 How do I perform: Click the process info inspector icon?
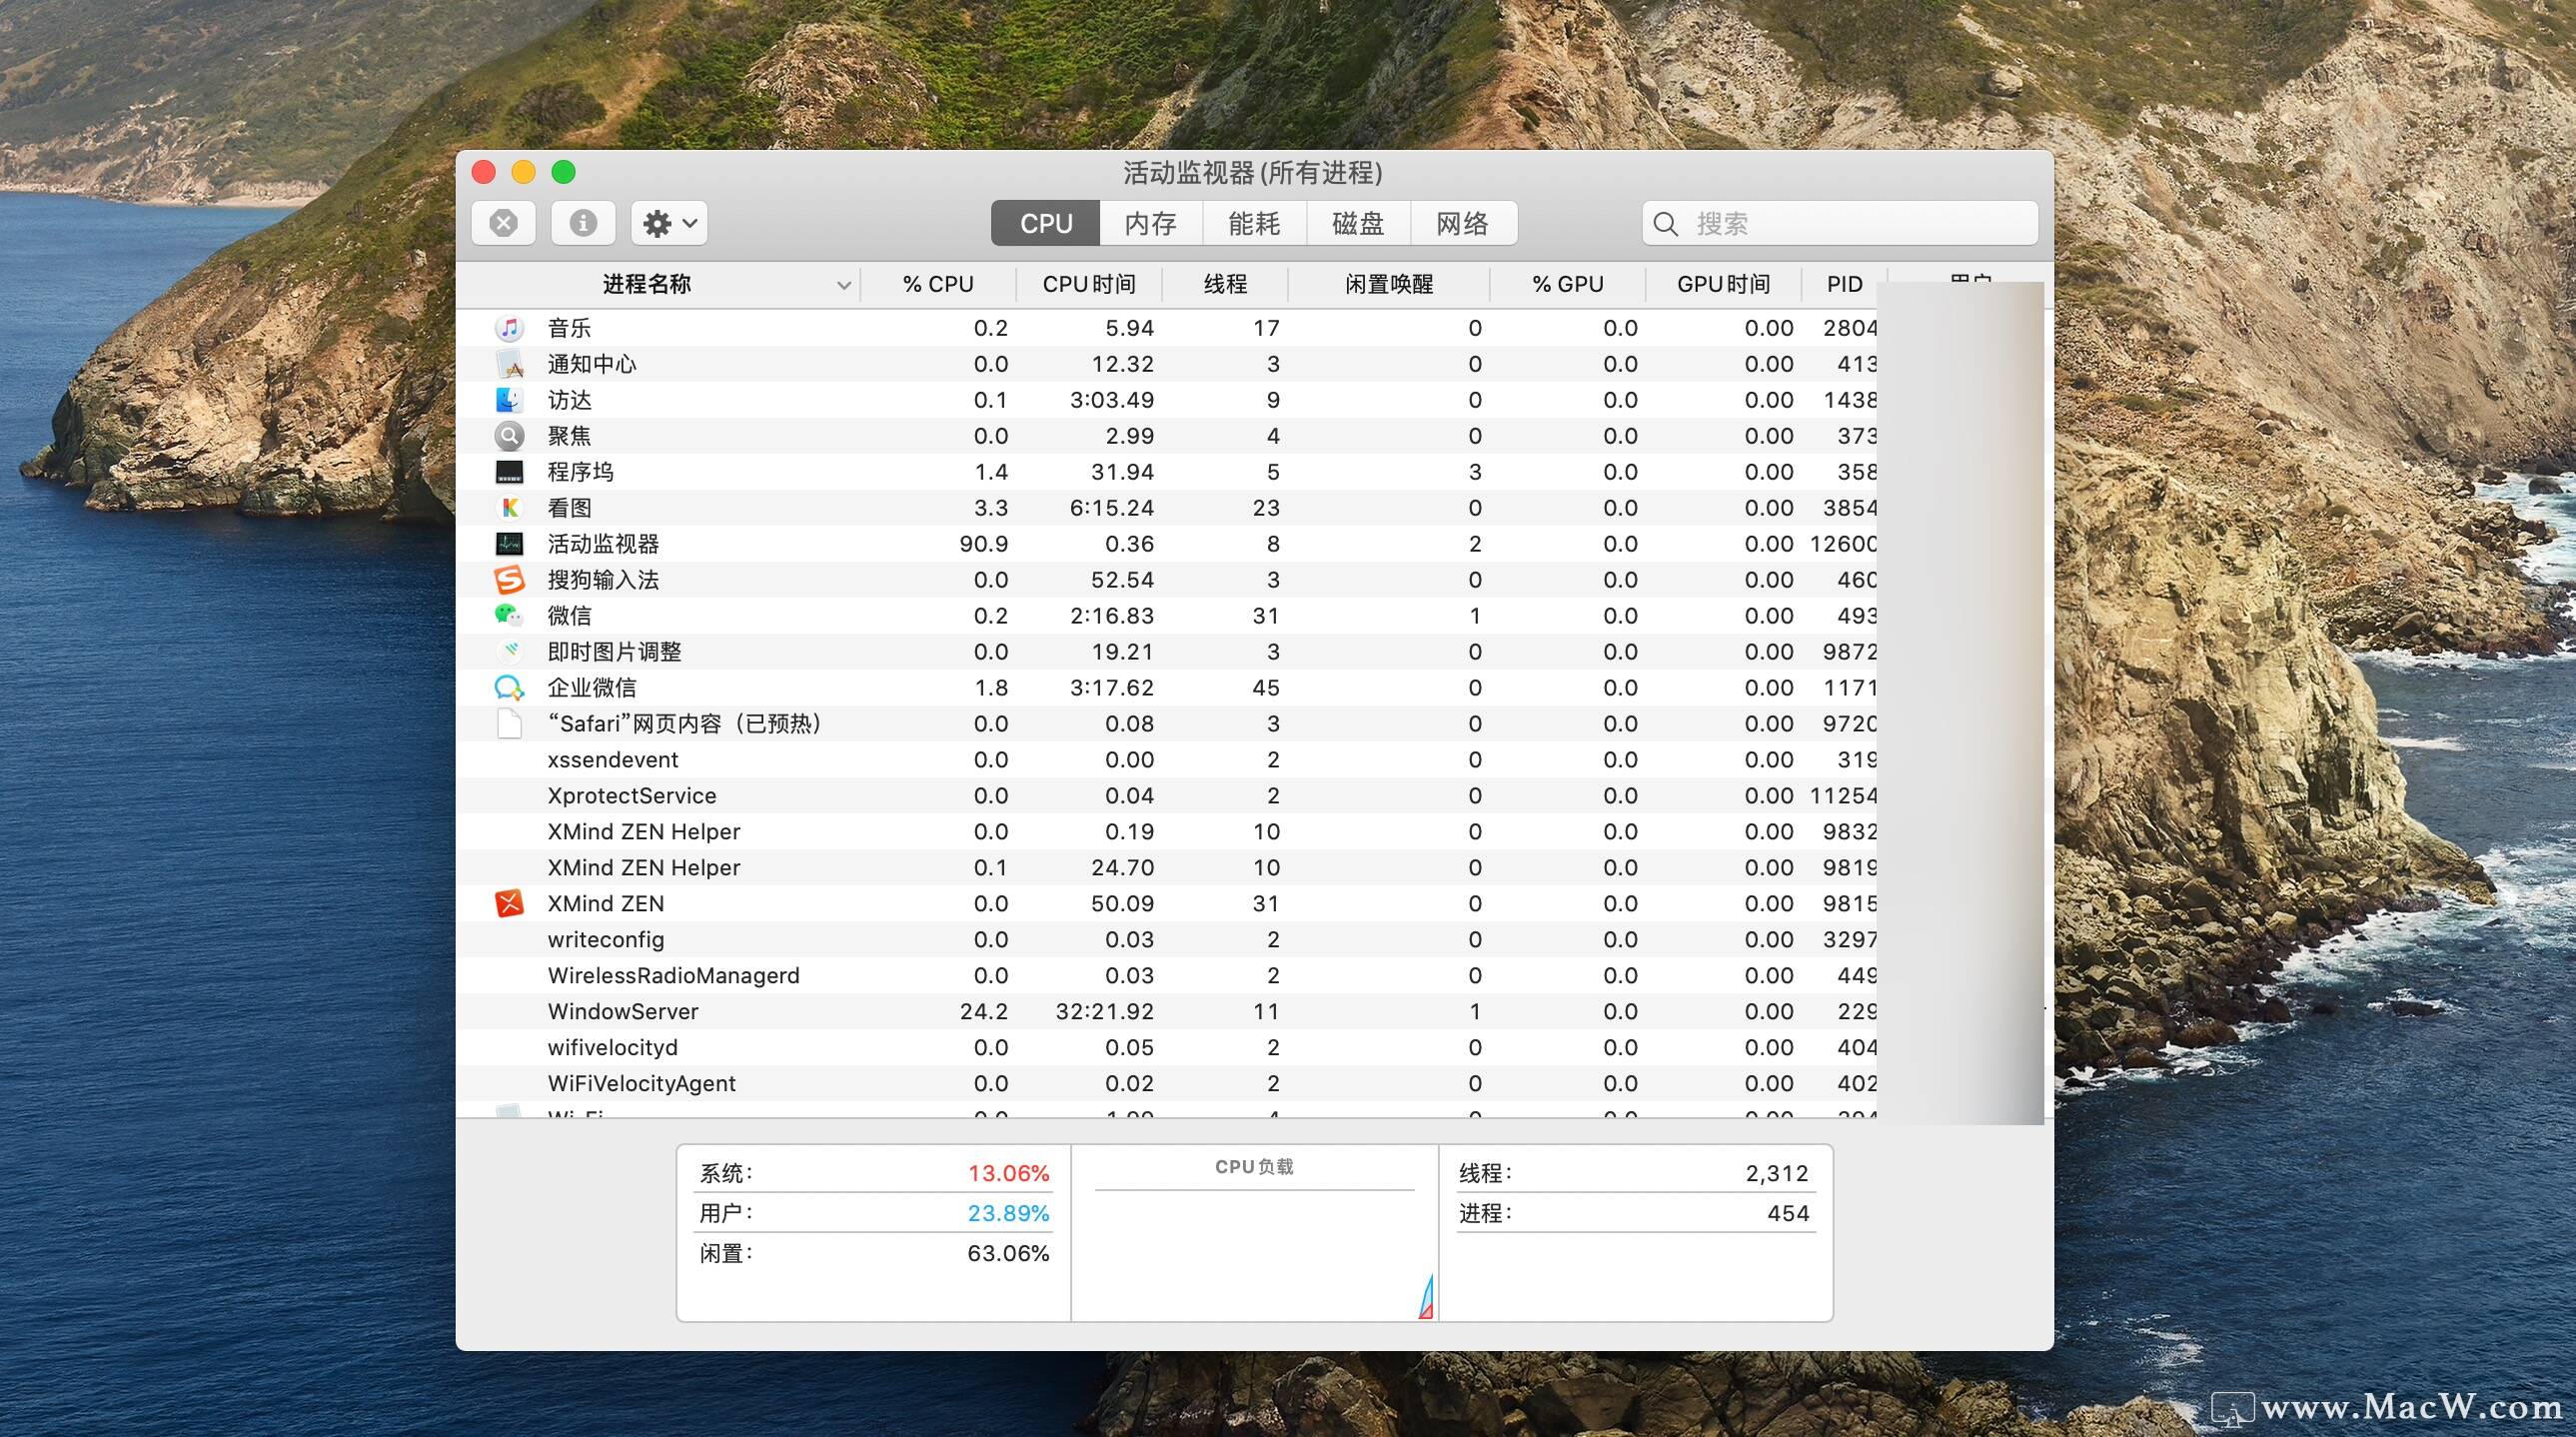583,223
